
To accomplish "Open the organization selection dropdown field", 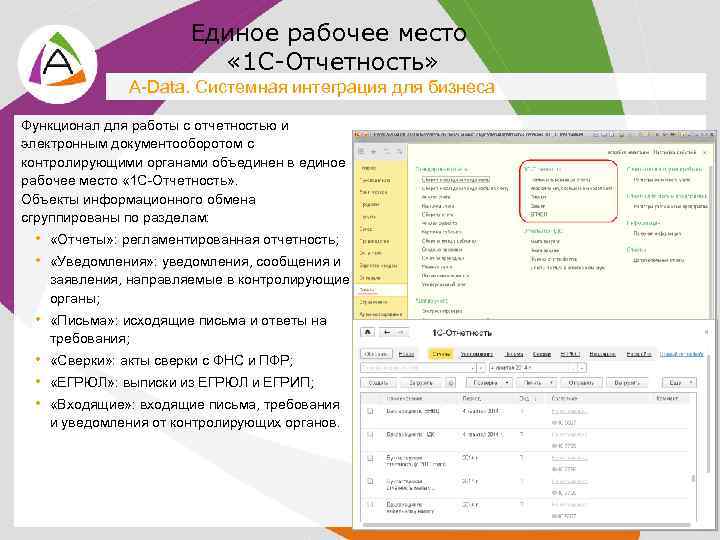I will coord(418,368).
